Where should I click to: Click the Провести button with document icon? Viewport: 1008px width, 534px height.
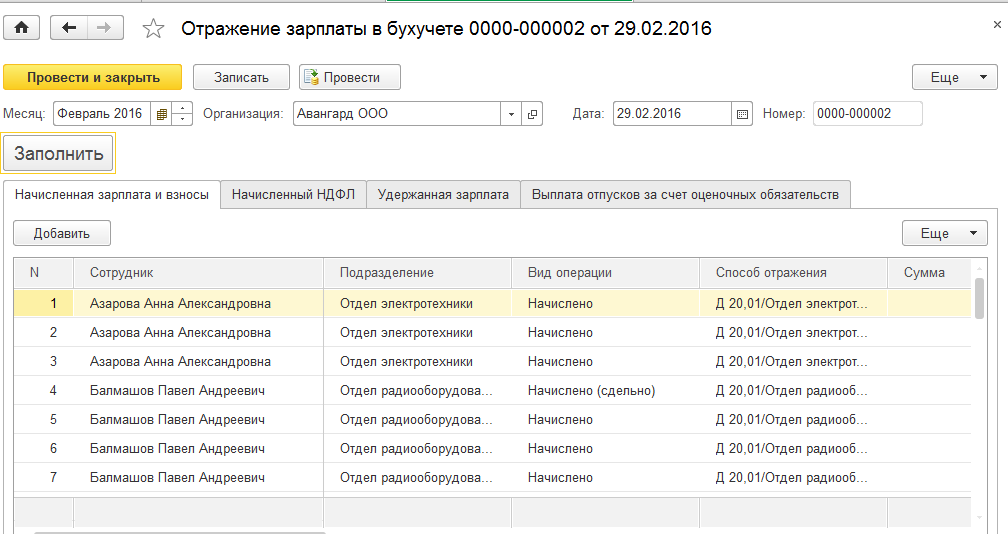349,77
